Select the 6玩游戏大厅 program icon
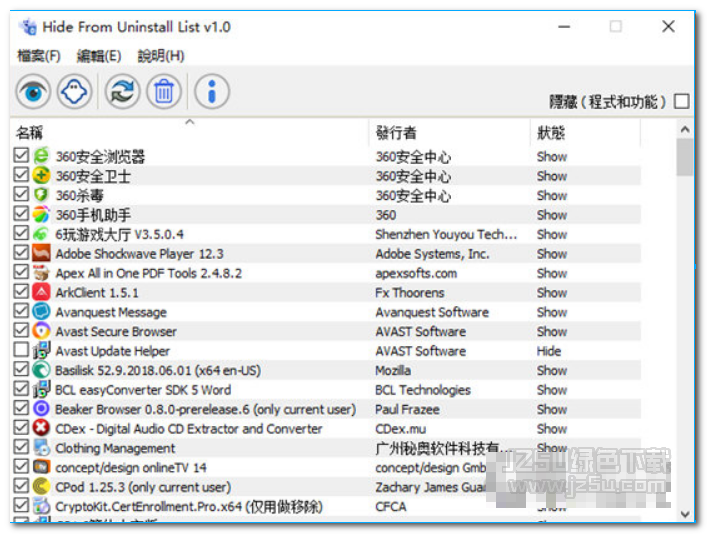707x534 pixels. (41, 234)
